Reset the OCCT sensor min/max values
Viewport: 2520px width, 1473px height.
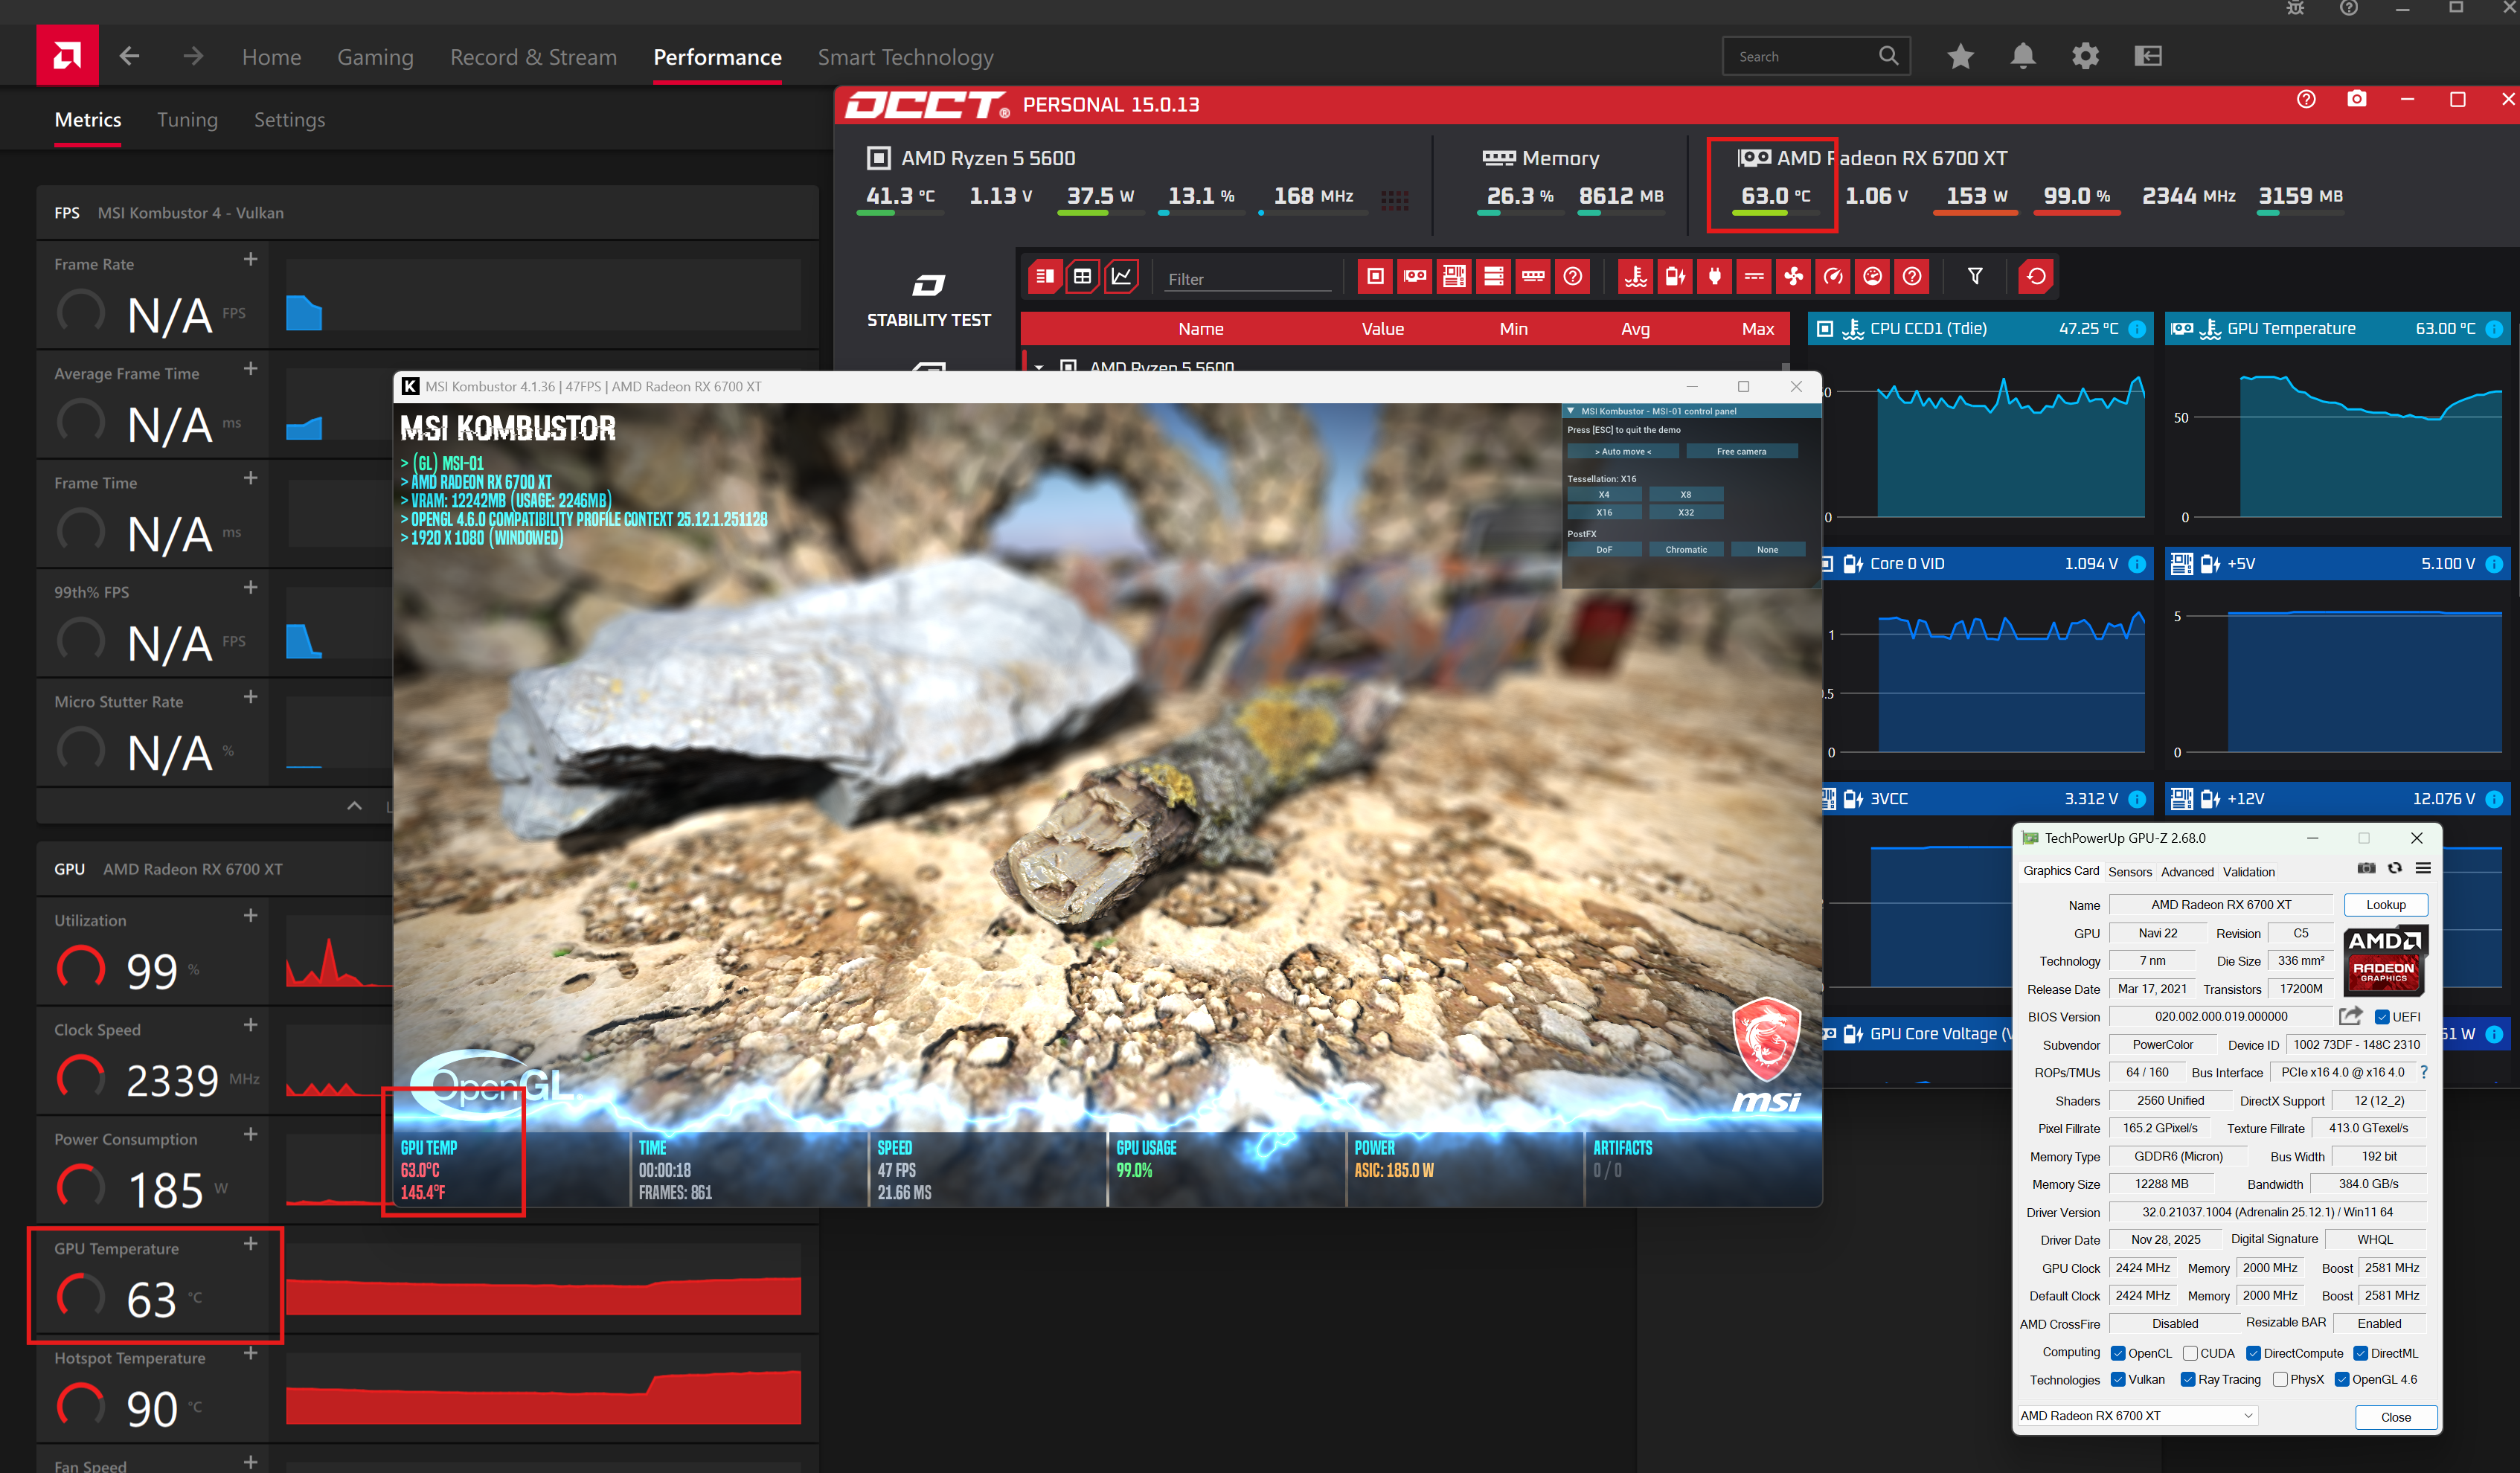coord(2036,276)
